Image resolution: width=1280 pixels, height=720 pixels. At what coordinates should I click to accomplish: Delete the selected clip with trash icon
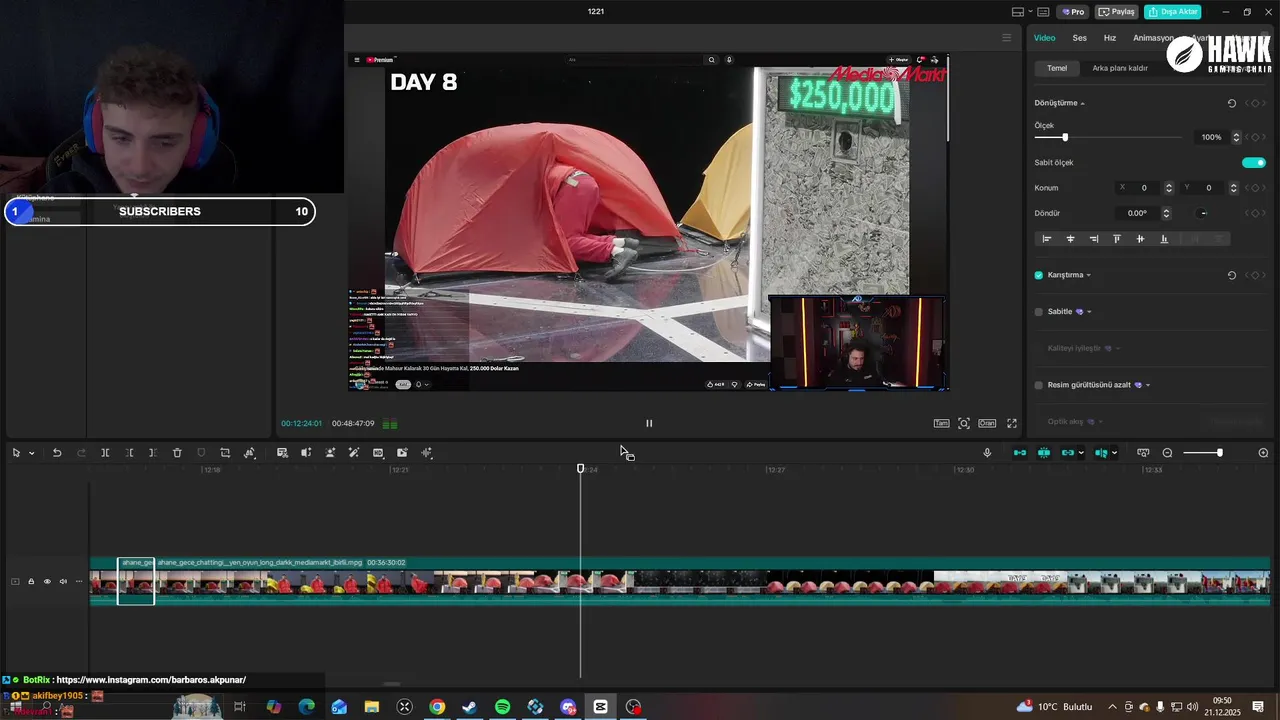click(x=177, y=453)
